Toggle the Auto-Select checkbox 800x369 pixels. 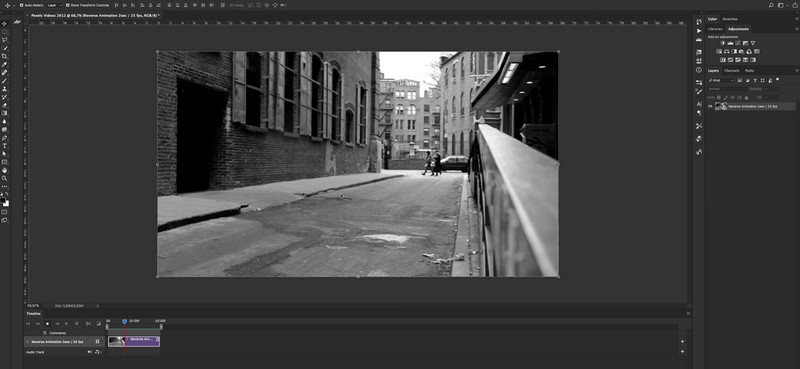[21, 5]
